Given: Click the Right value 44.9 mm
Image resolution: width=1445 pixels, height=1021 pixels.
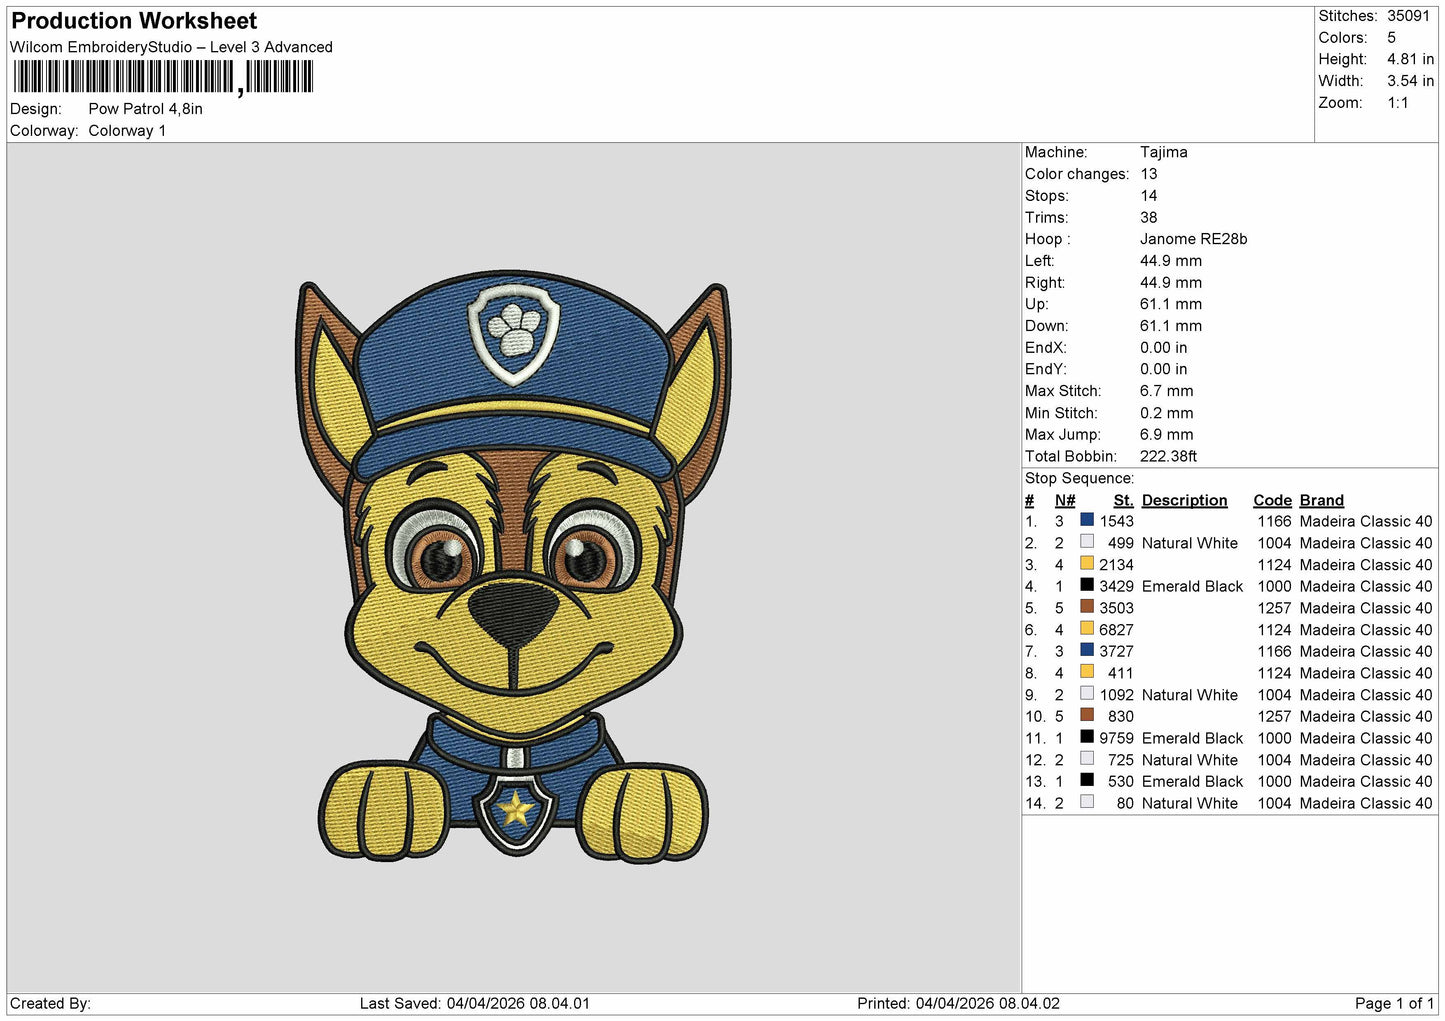Looking at the screenshot, I should [1171, 283].
